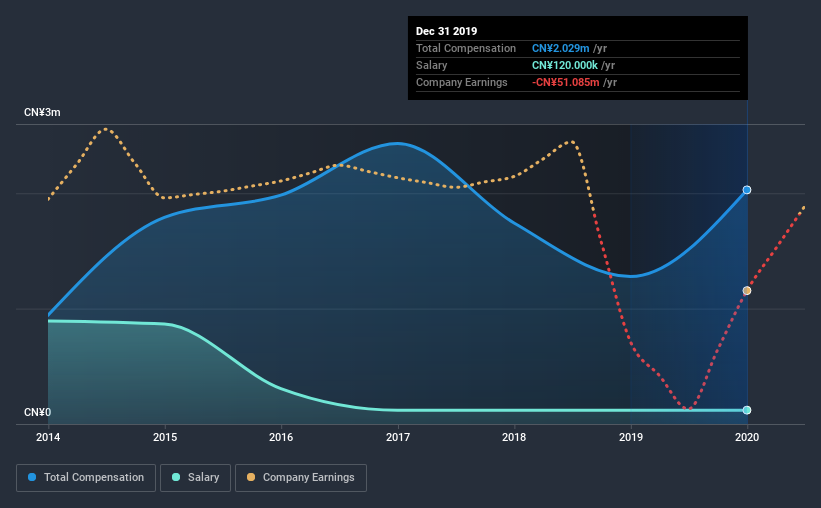This screenshot has height=508, width=821.
Task: Toggle the Total Compensation legend button
Action: pos(86,478)
